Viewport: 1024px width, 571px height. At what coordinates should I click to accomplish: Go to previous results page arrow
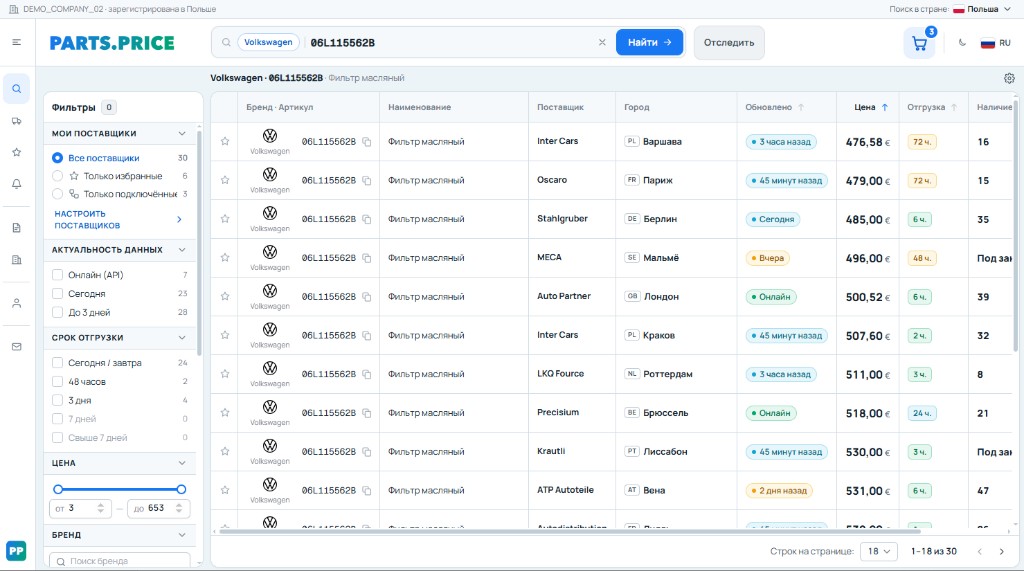tap(980, 551)
